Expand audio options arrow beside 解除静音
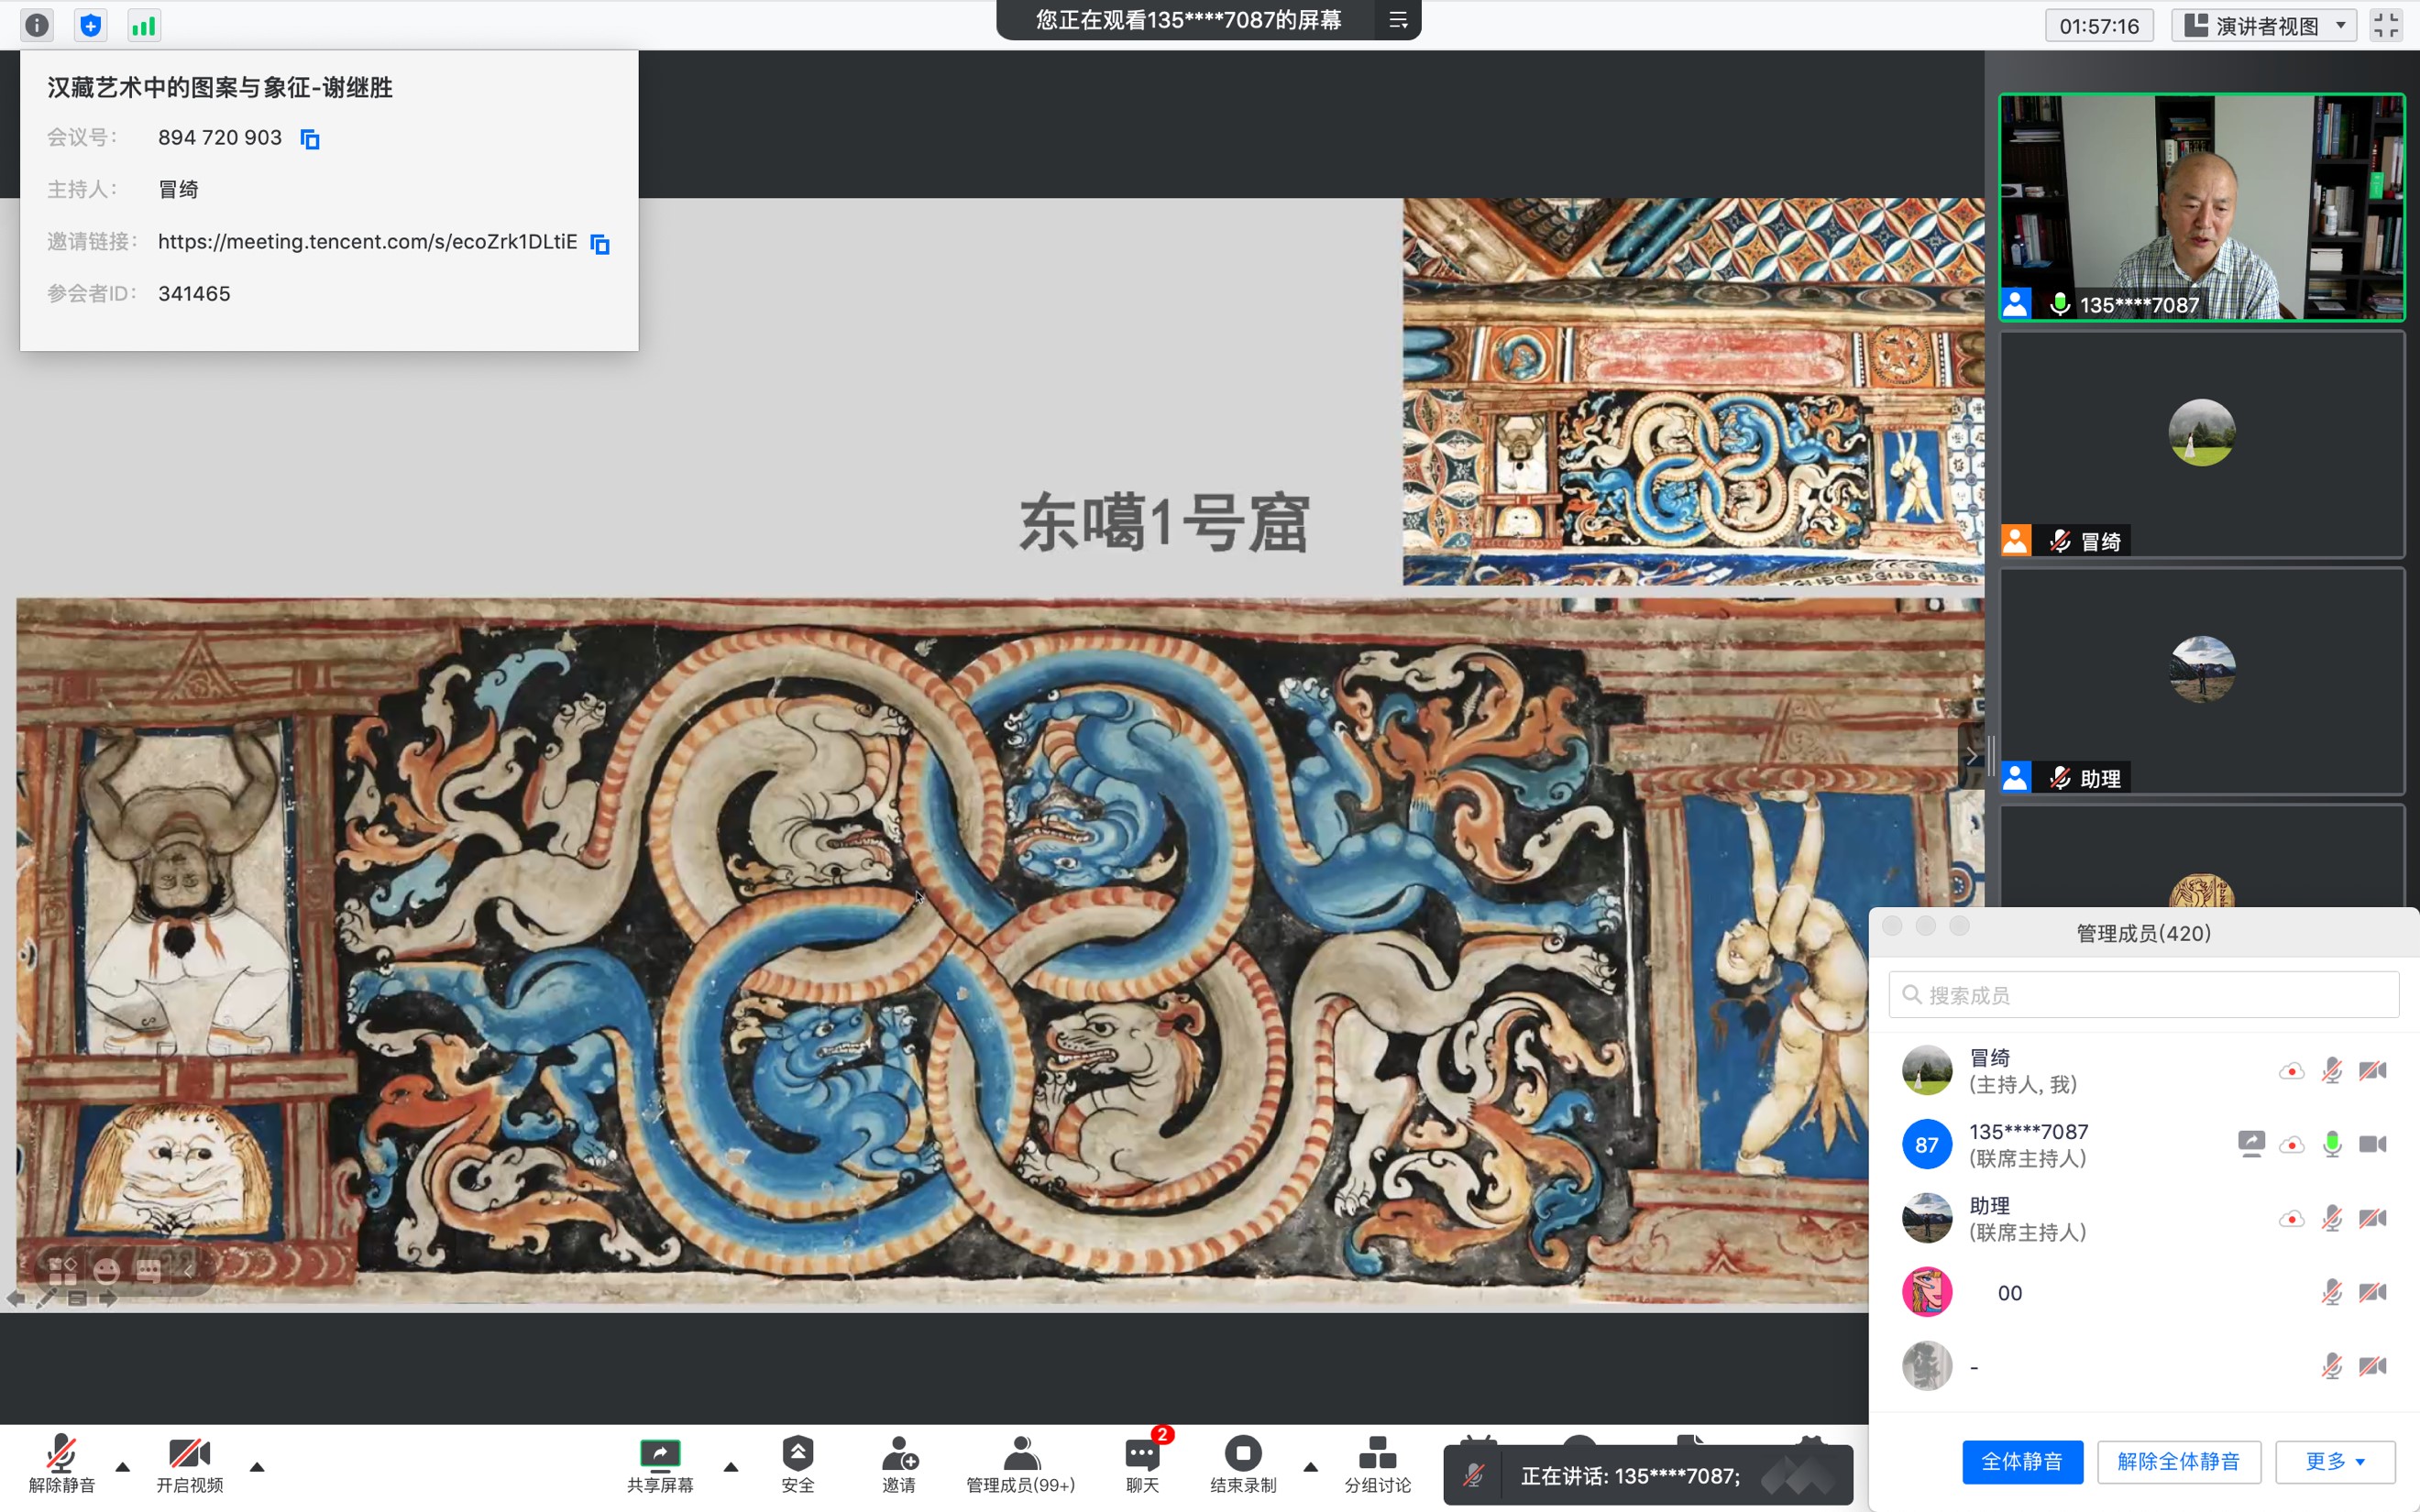2420x1512 pixels. [x=123, y=1467]
